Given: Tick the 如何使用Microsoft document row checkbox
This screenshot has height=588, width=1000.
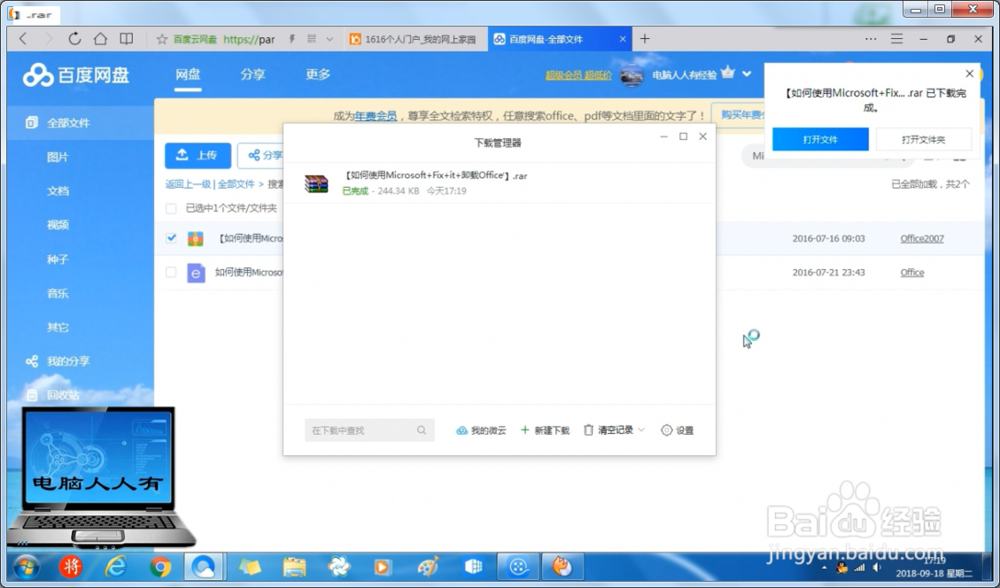Looking at the screenshot, I should (x=171, y=272).
